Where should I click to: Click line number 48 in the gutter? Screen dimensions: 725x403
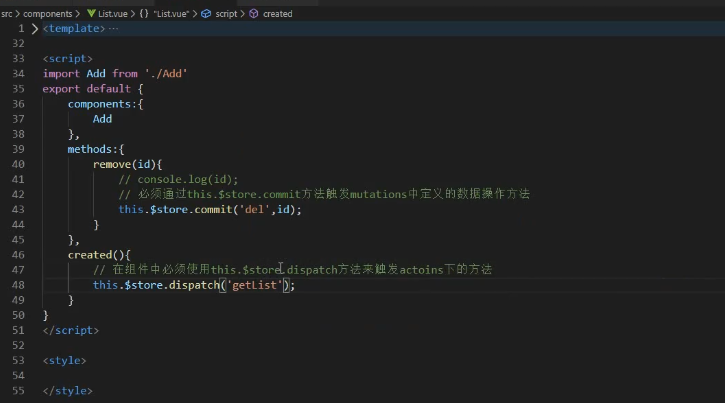click(18, 285)
